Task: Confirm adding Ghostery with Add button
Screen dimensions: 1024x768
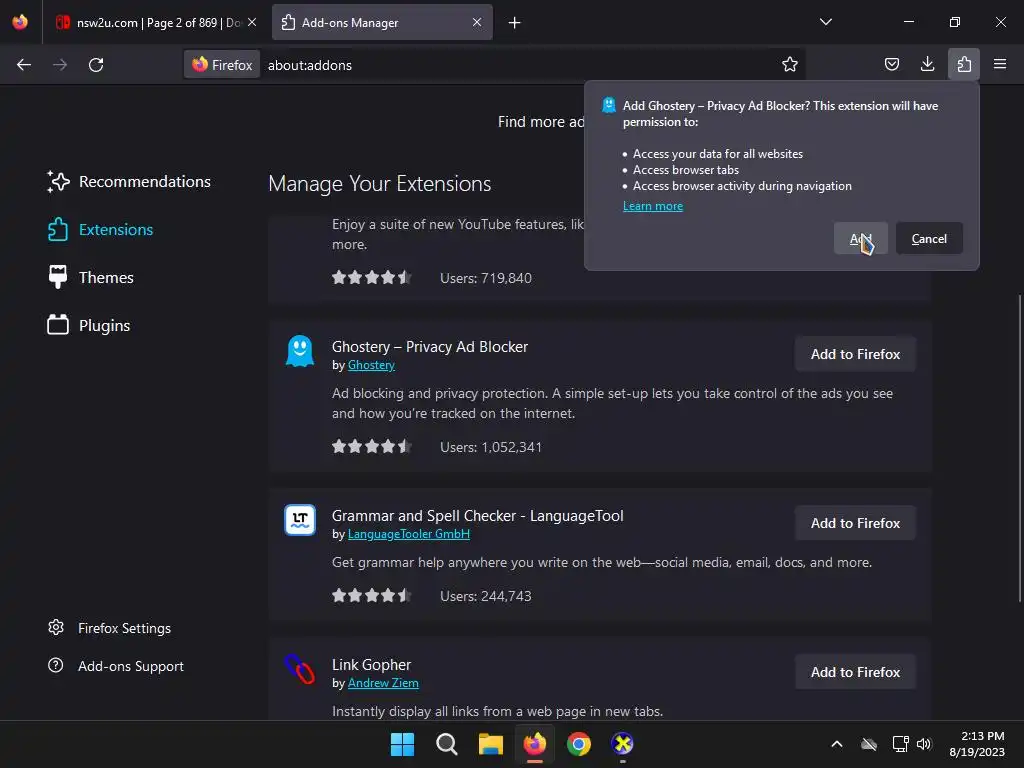Action: click(860, 238)
